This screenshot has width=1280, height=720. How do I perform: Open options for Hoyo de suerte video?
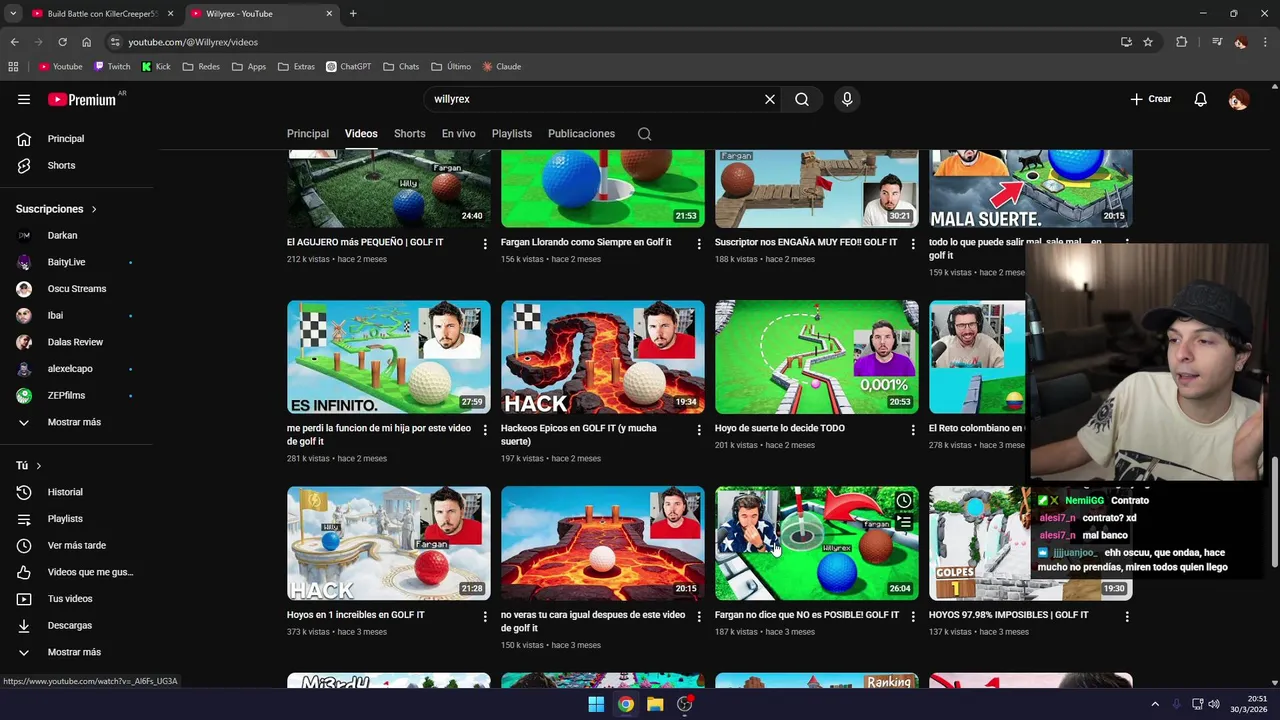[913, 430]
